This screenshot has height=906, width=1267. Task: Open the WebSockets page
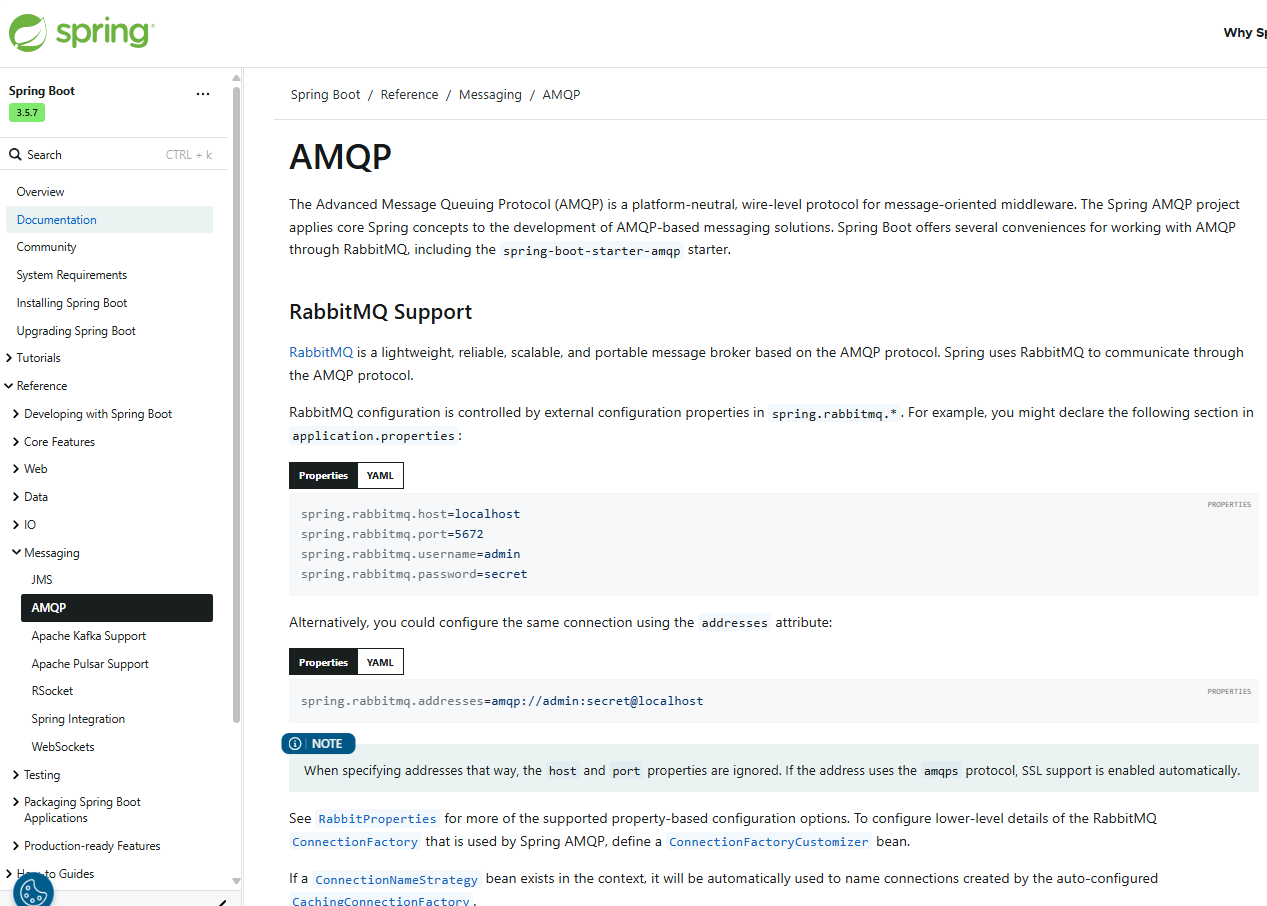point(63,747)
